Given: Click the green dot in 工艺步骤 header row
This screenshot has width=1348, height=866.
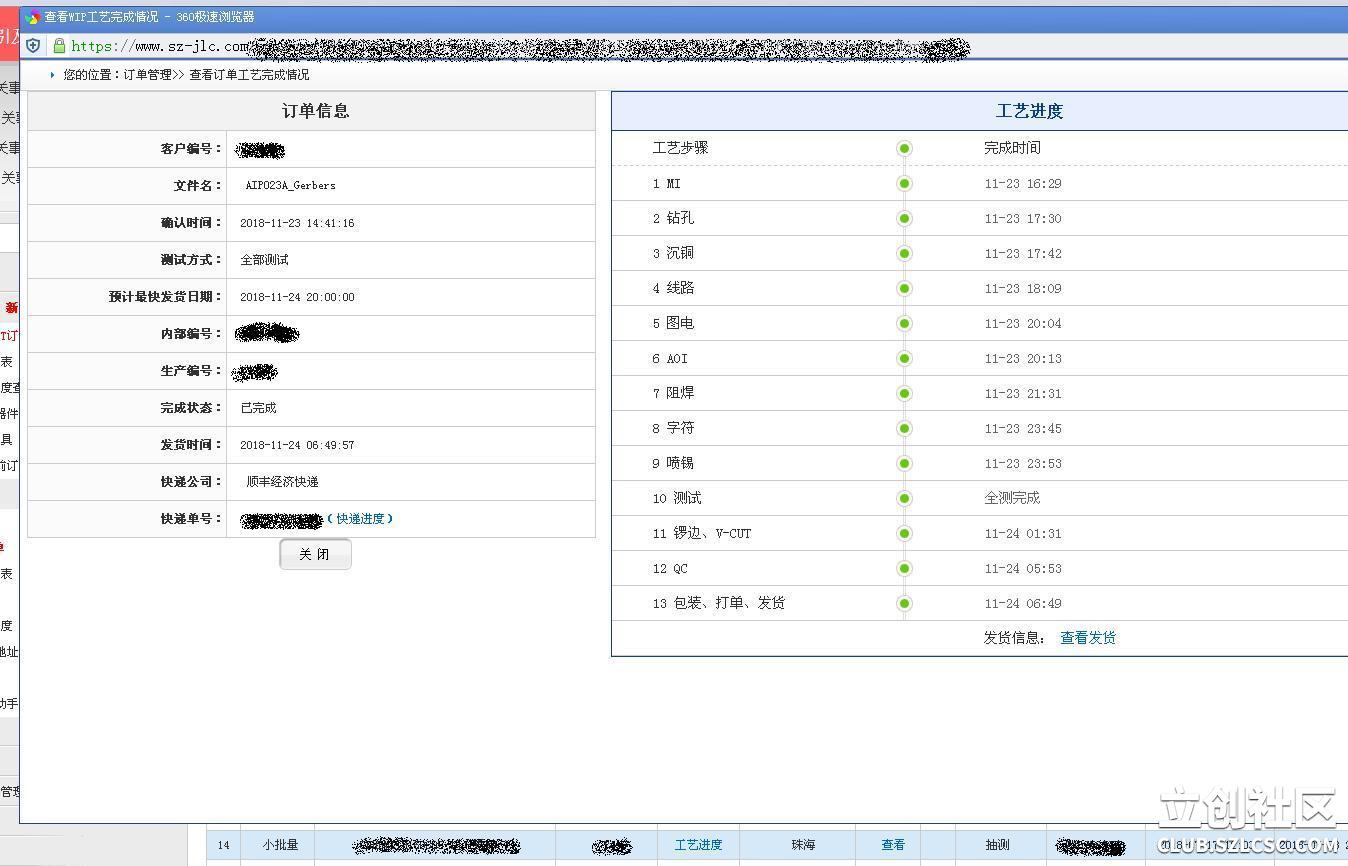Looking at the screenshot, I should click(x=904, y=149).
